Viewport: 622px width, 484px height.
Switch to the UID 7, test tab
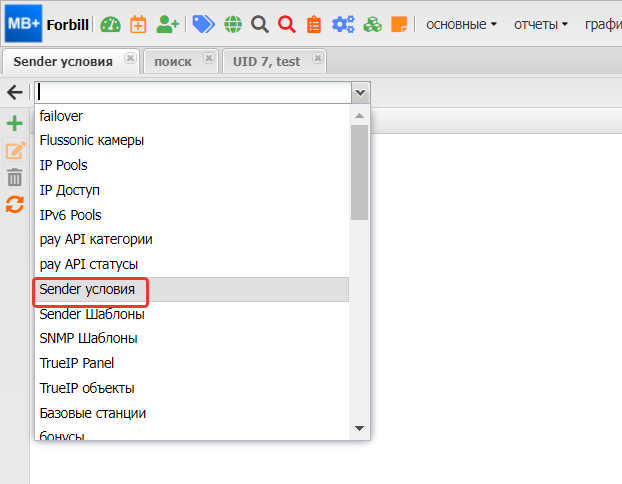[x=266, y=61]
